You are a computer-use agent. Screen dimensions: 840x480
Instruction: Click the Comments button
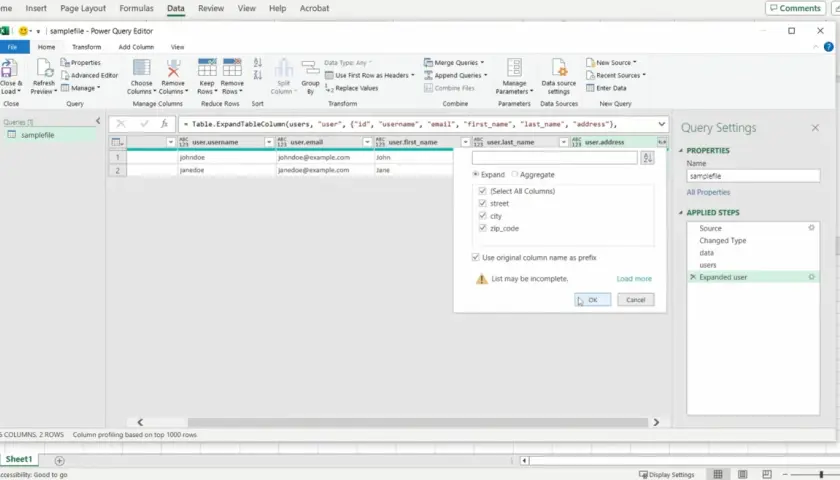pyautogui.click(x=795, y=8)
